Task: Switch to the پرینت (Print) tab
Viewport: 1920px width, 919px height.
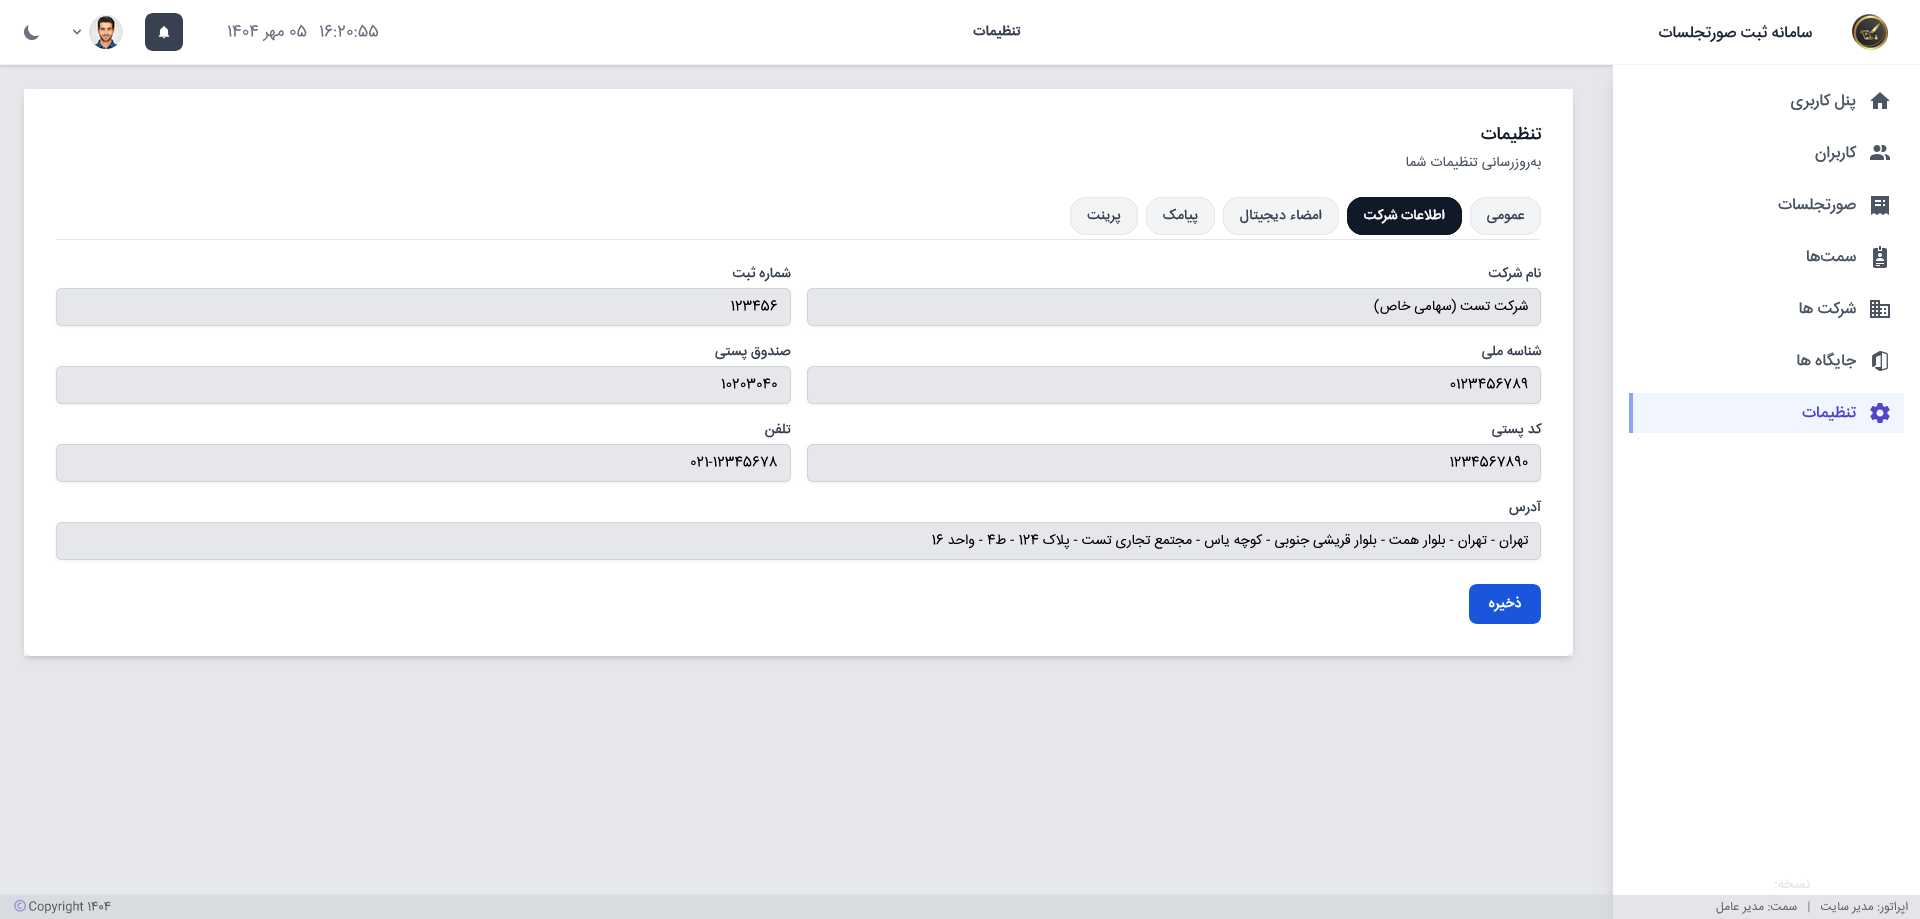Action: click(1103, 216)
